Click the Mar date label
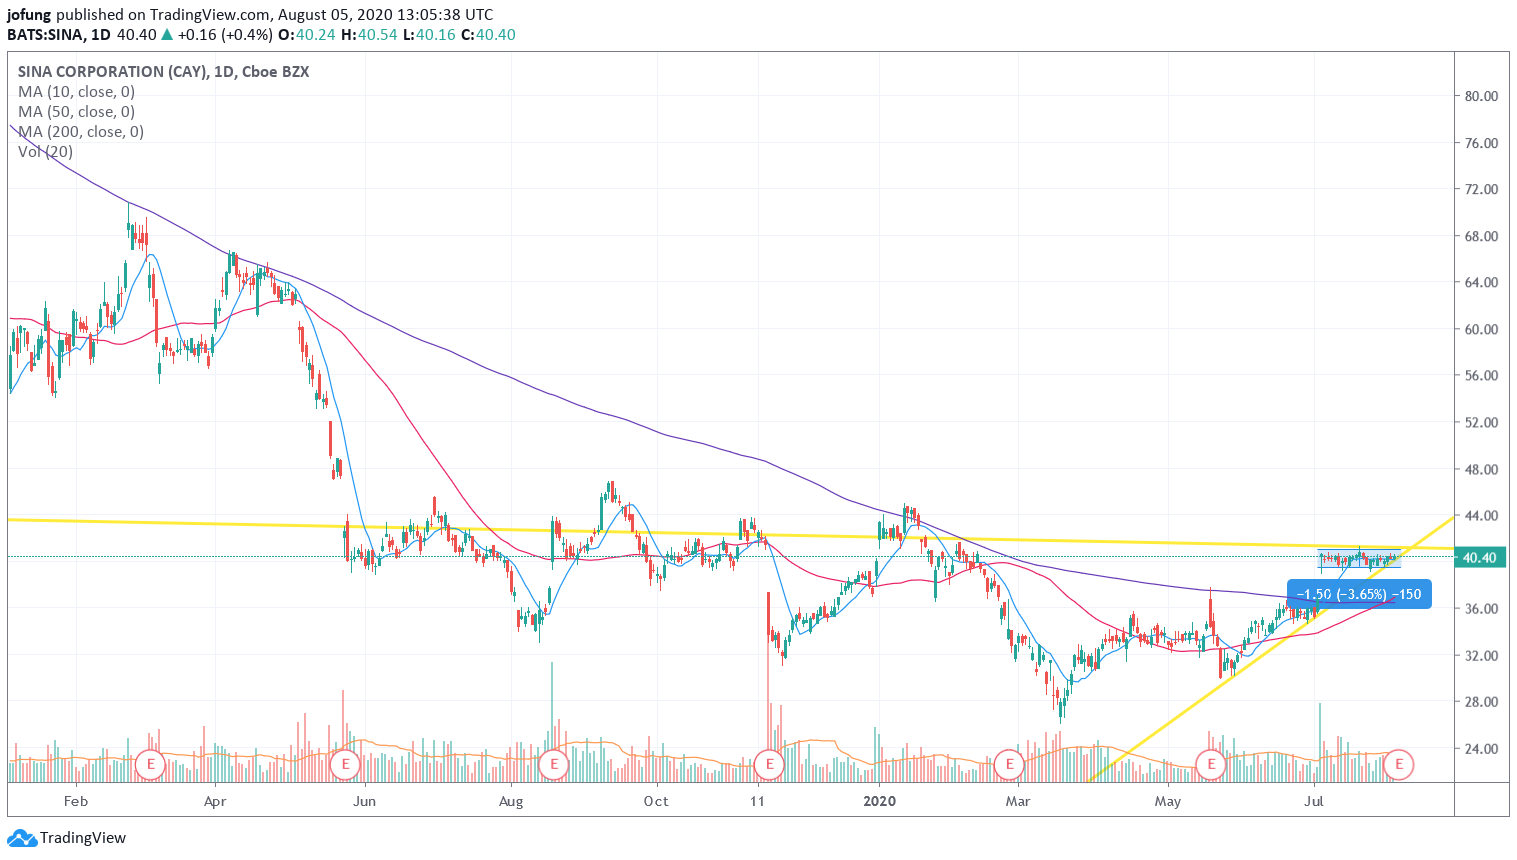Viewport: 1517px width, 860px height. click(x=1018, y=802)
